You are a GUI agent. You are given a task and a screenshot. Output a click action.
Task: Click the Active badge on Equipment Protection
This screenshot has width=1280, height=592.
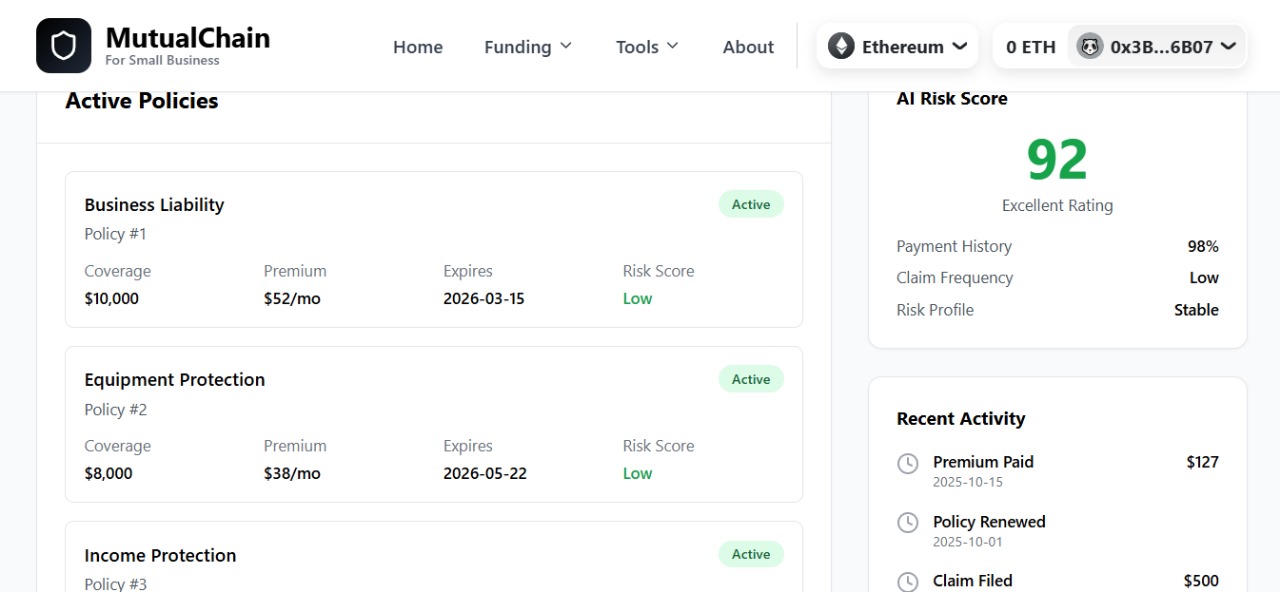[751, 380]
